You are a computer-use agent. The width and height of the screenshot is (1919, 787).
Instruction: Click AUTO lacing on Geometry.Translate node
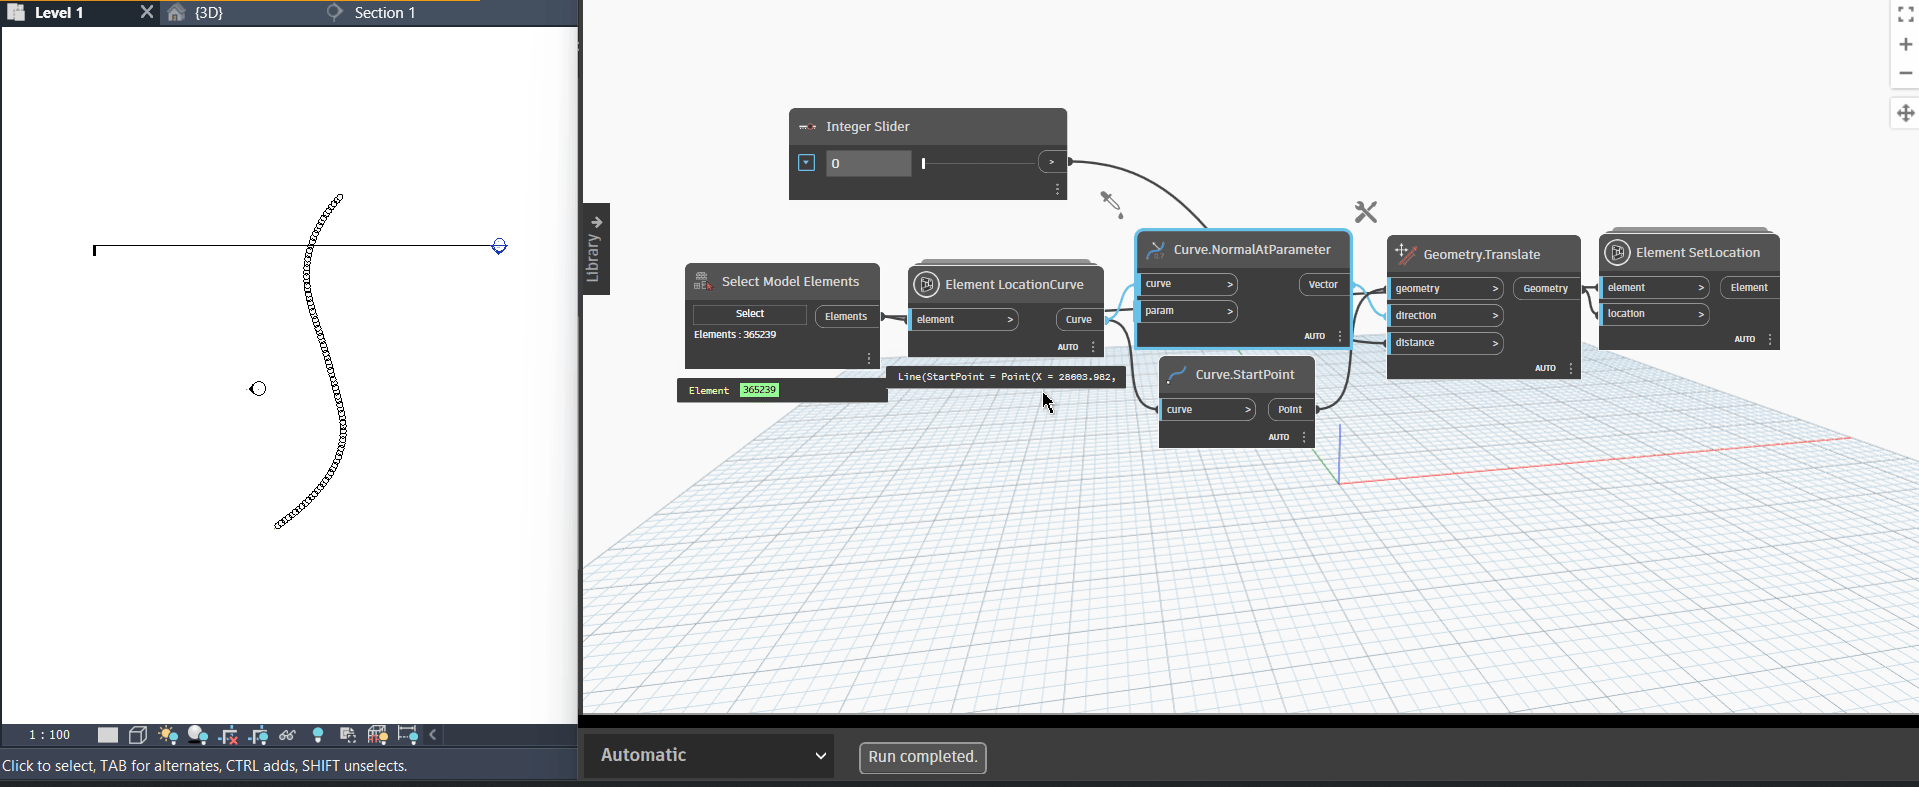click(1546, 368)
